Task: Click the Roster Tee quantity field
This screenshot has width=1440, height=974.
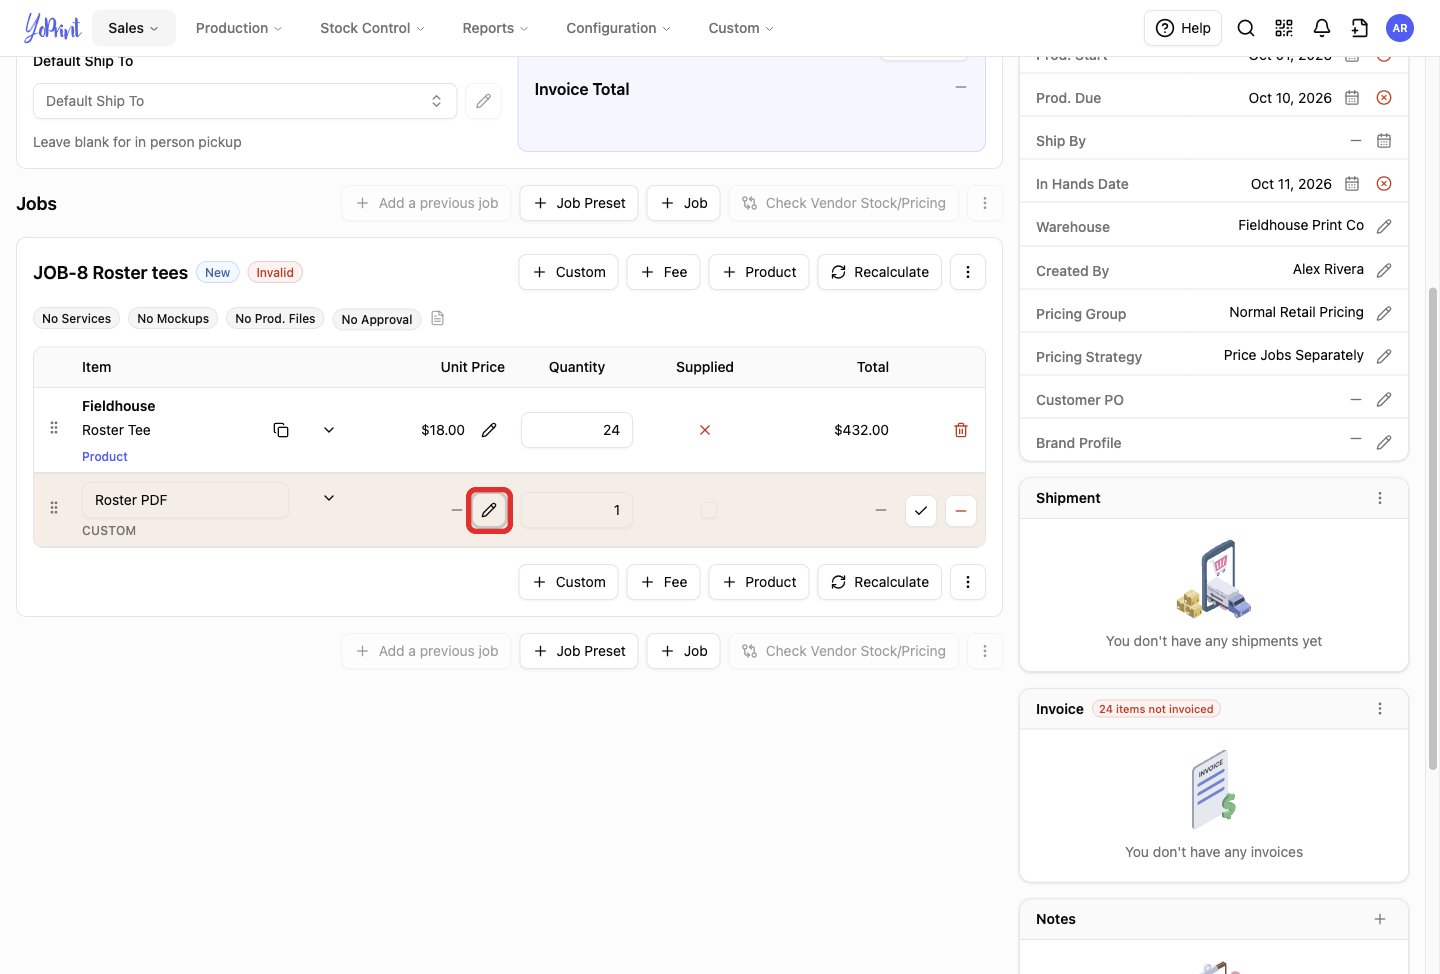Action: [x=577, y=430]
